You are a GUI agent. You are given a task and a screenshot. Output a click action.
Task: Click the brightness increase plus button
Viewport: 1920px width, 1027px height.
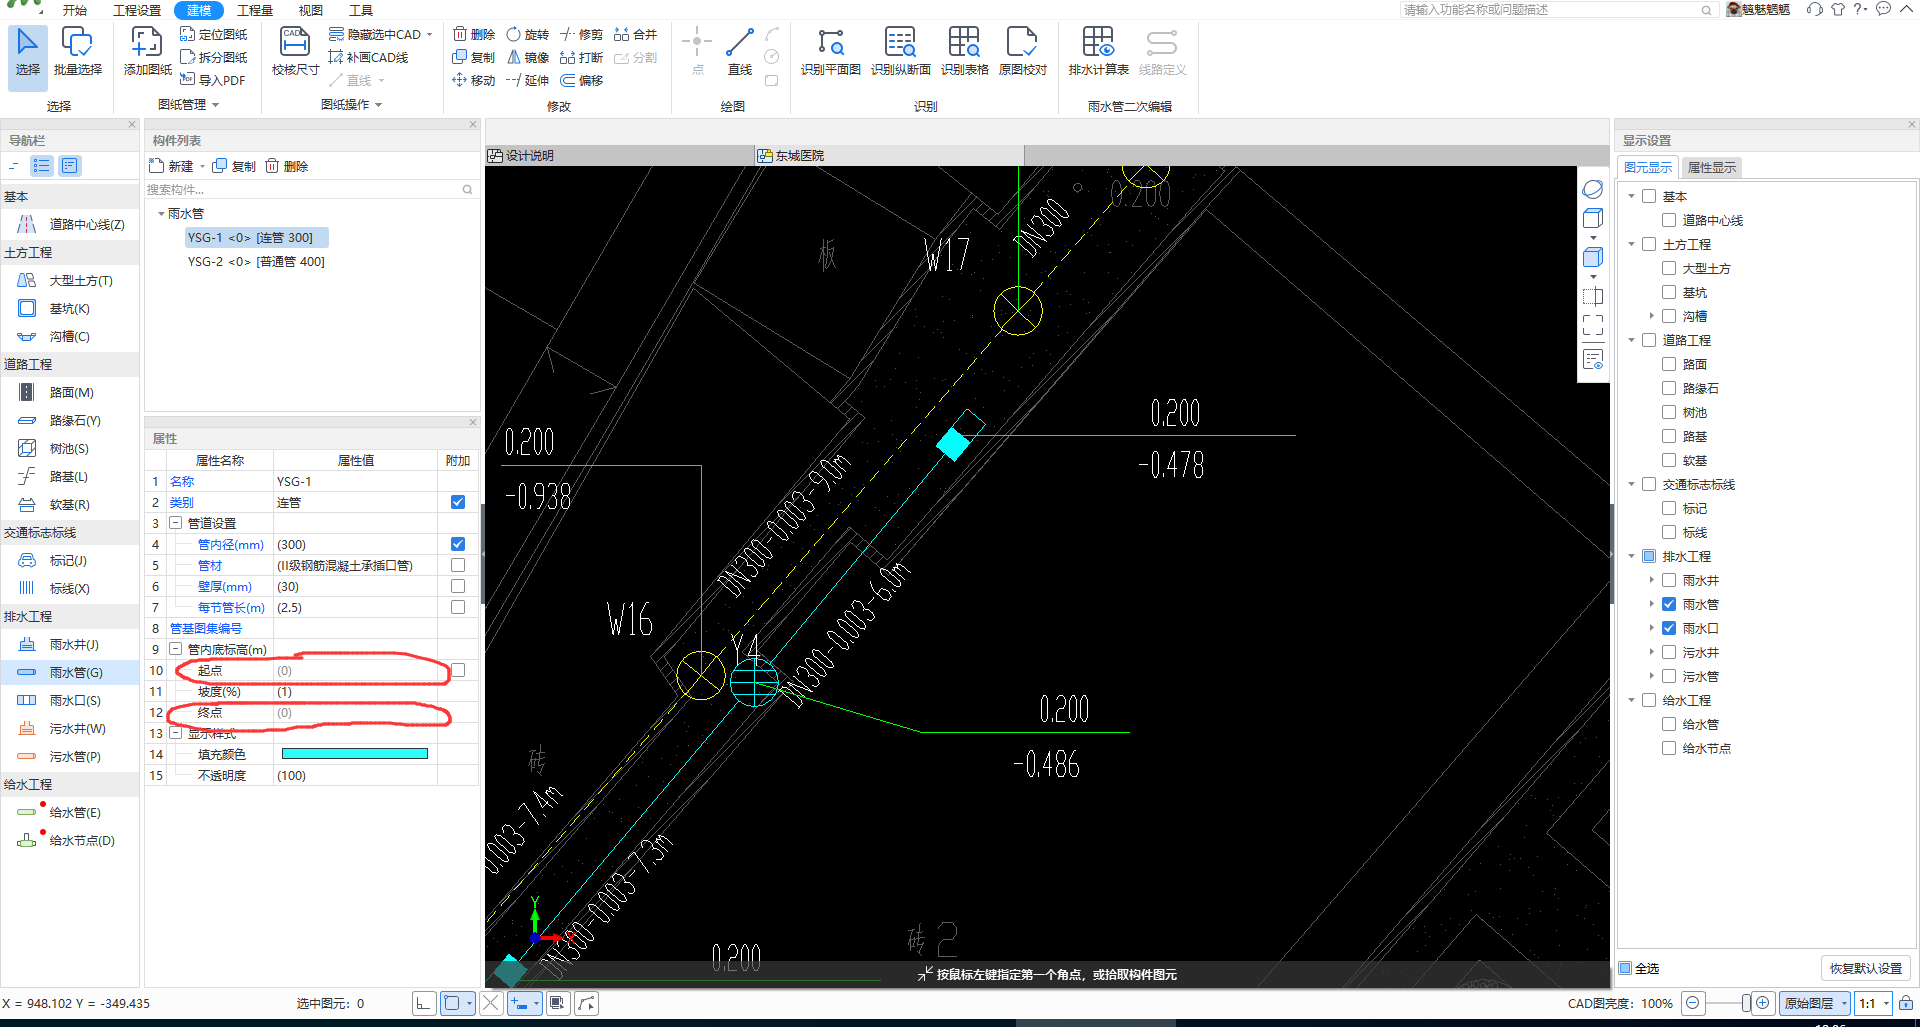pos(1763,1003)
